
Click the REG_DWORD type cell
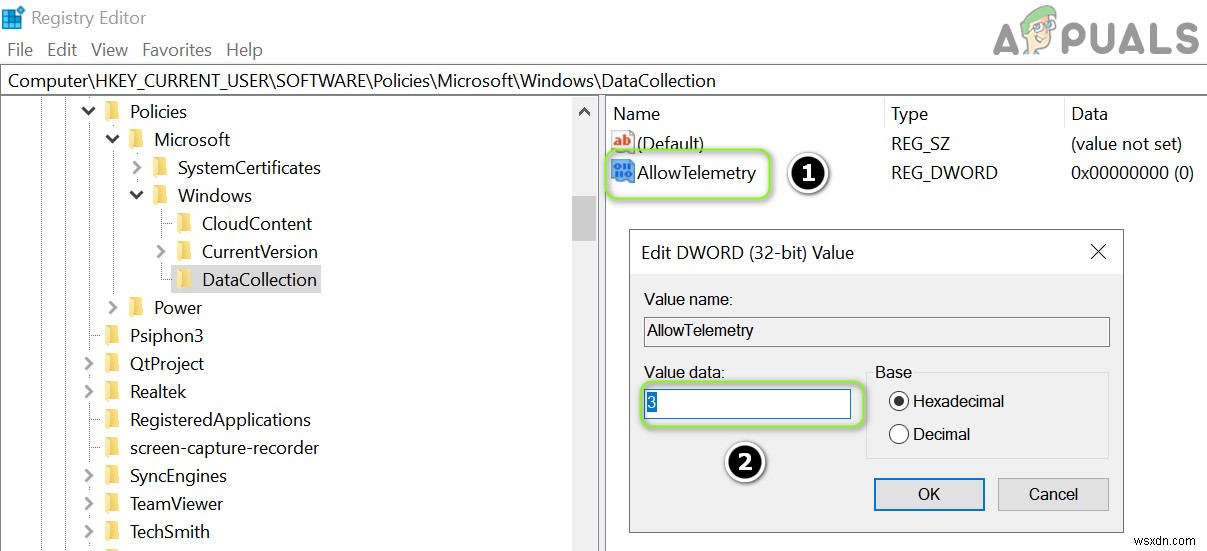(x=944, y=172)
